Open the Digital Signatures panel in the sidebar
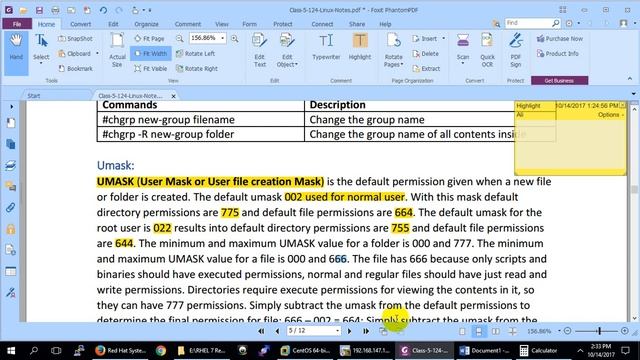The height and width of the screenshot is (360, 640). (11, 292)
